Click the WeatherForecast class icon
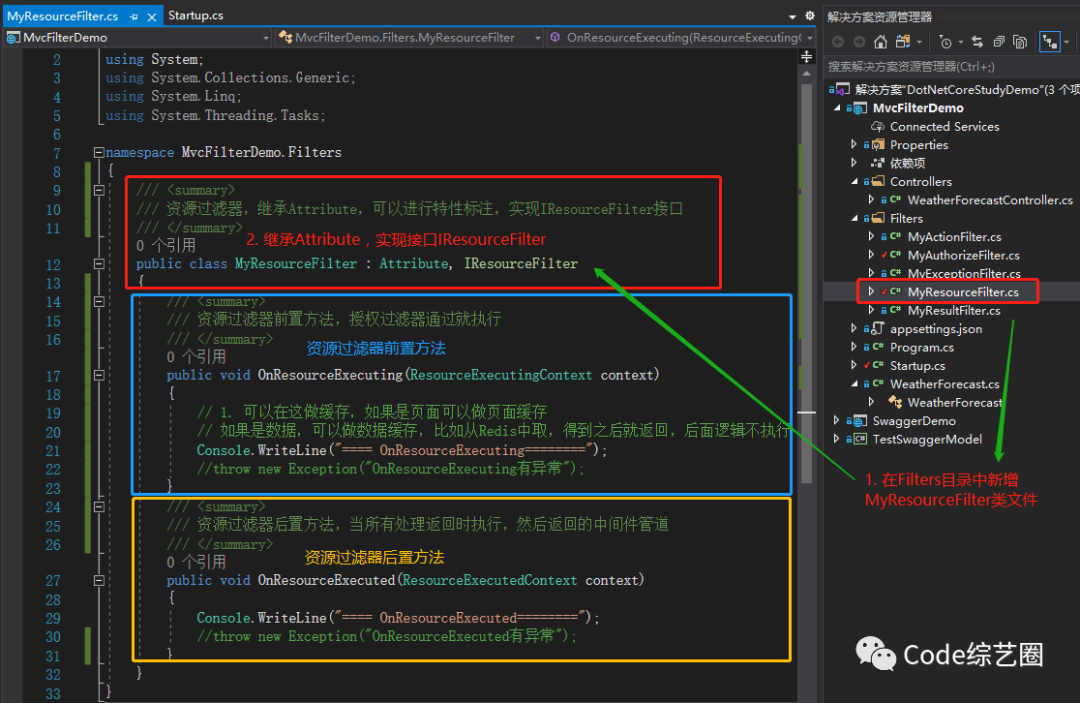Screen dimensions: 1080x703 click(x=895, y=402)
